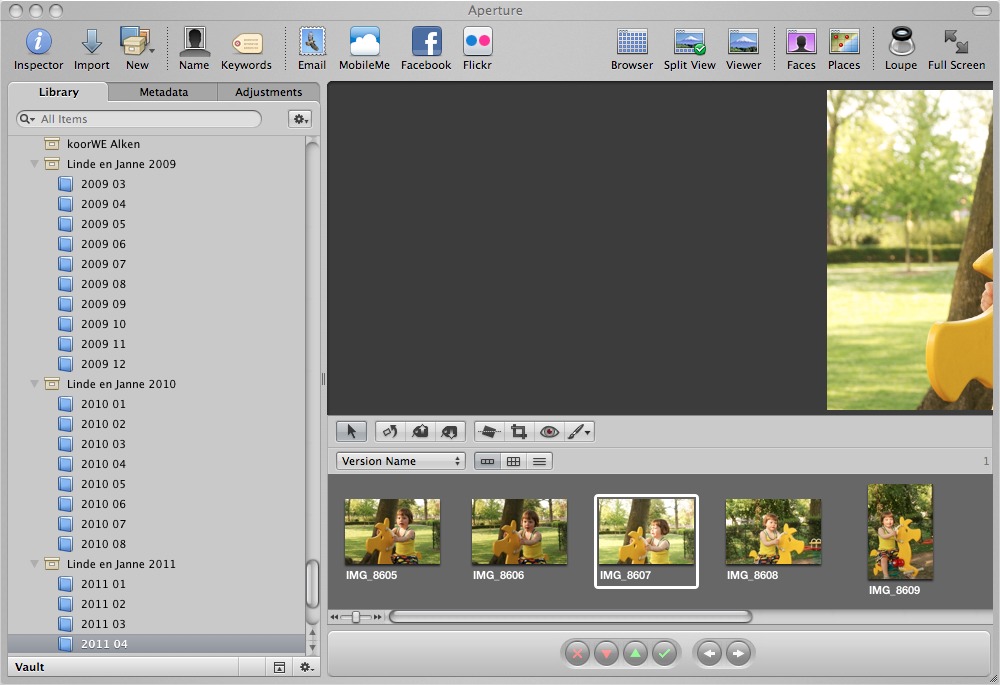1000x685 pixels.
Task: Open the Inspector from the toolbar
Action: point(38,48)
